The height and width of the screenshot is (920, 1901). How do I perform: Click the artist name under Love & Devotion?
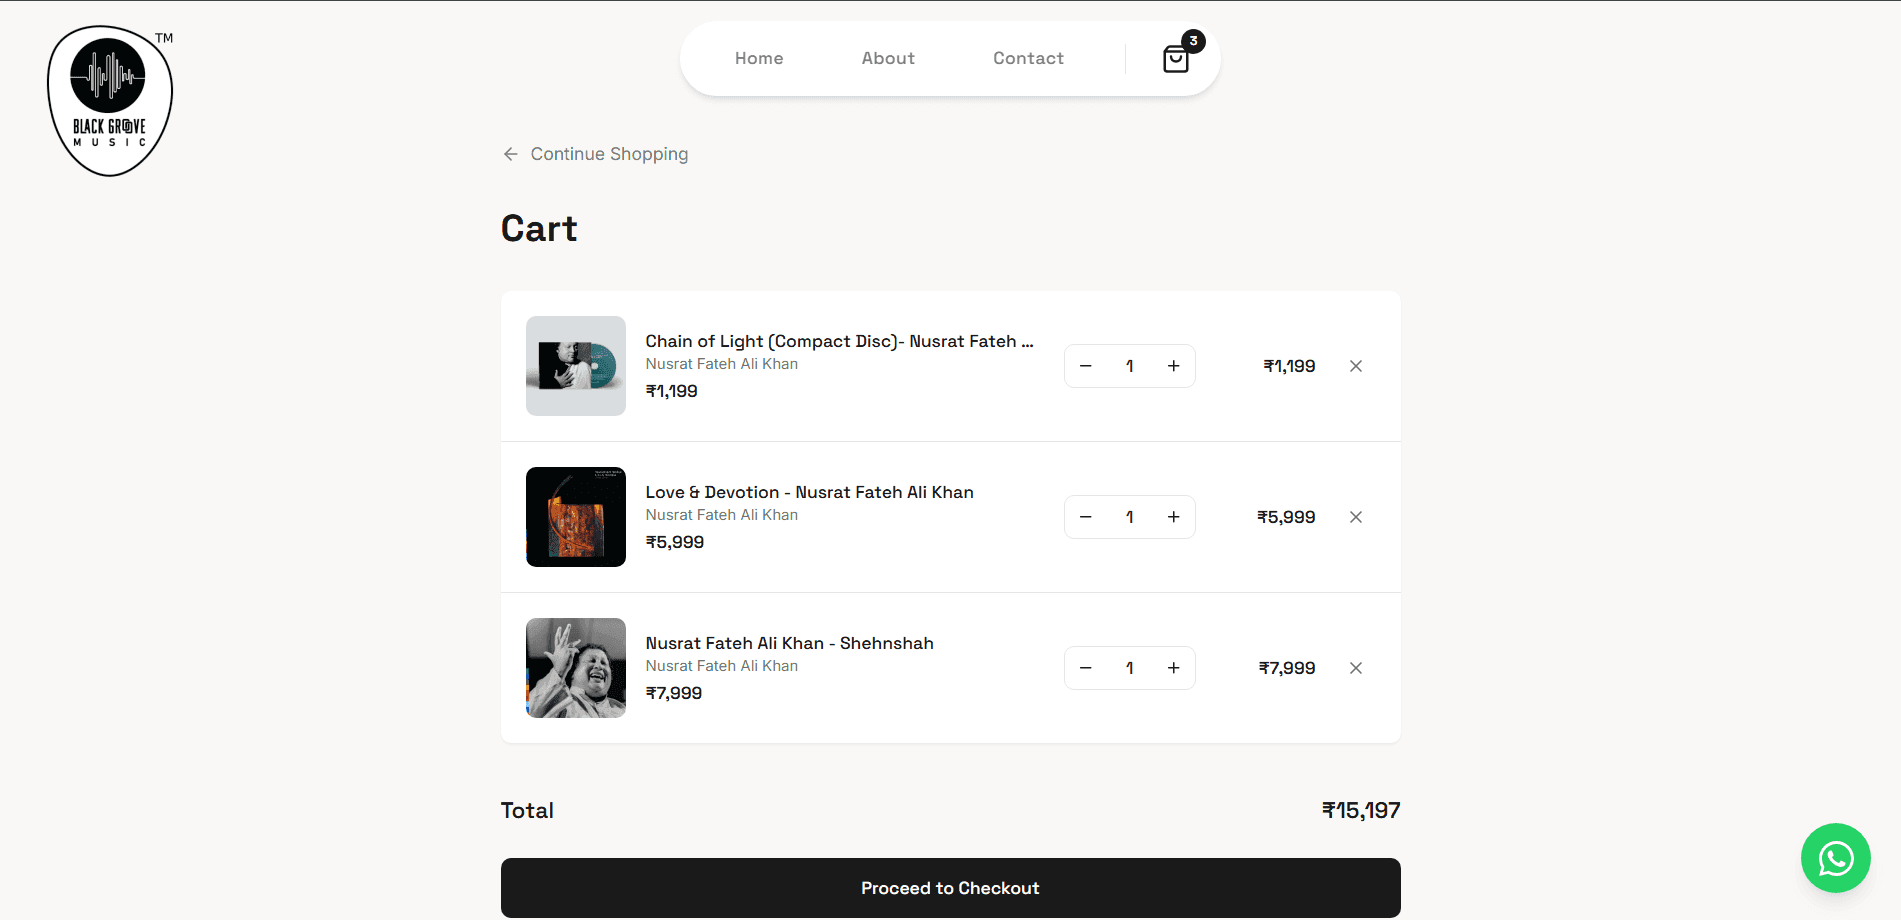pos(721,515)
